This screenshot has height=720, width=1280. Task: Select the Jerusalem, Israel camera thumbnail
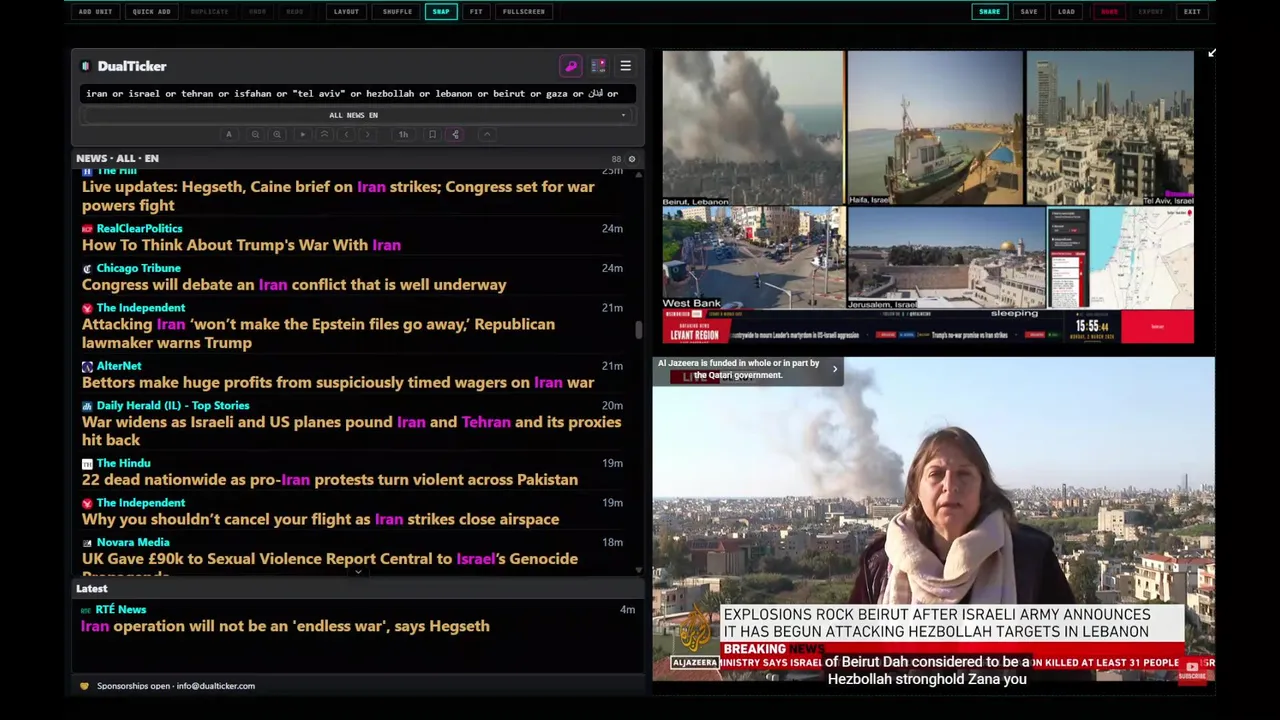(x=946, y=258)
